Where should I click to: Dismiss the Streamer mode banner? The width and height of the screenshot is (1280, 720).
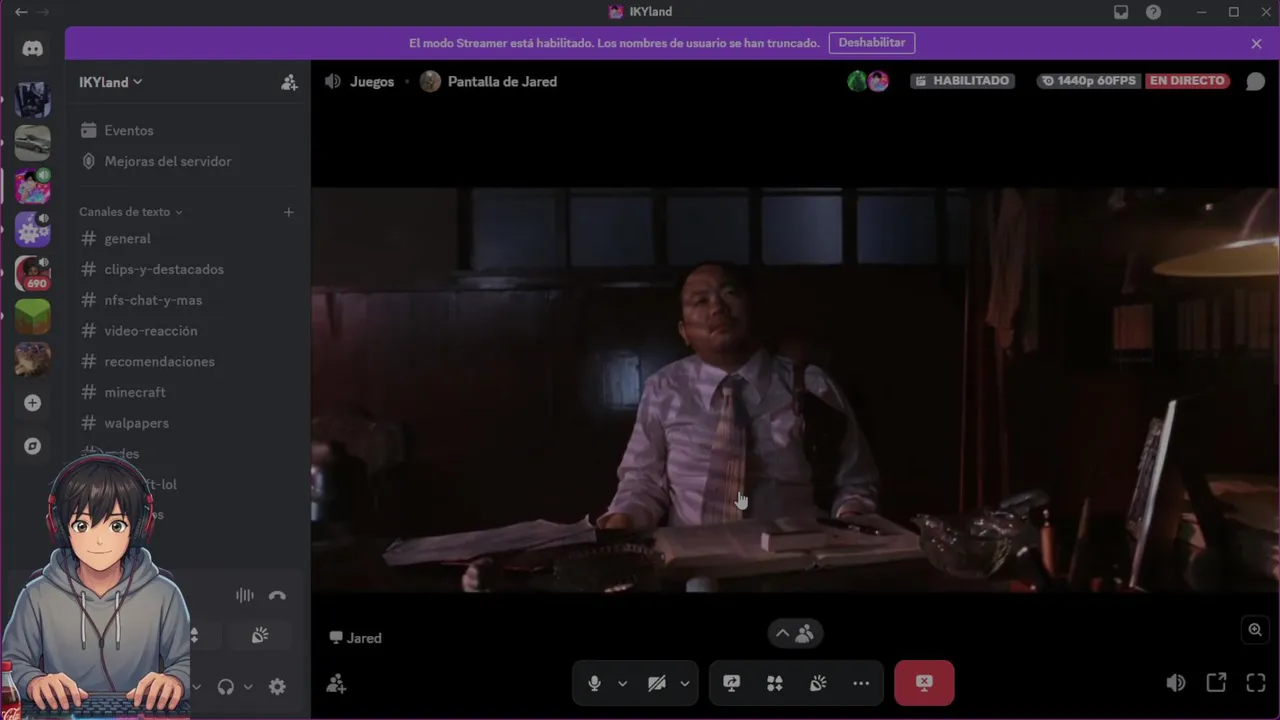[x=1256, y=44]
